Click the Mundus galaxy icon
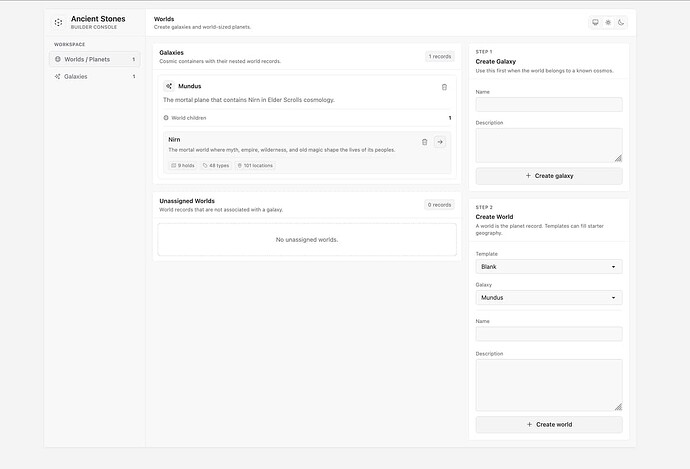The height and width of the screenshot is (469, 690). pos(169,86)
